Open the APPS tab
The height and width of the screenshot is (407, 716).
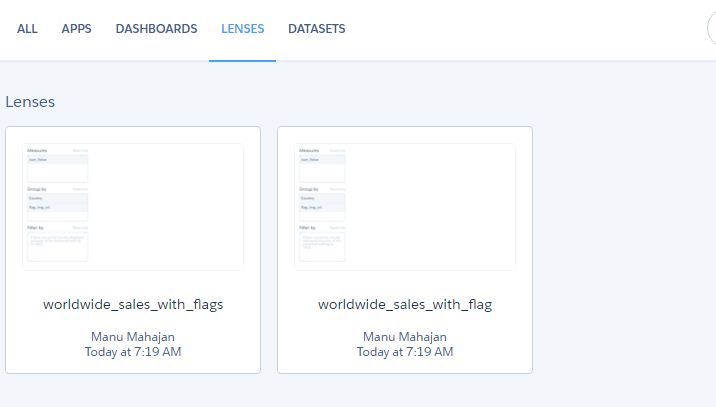point(76,29)
